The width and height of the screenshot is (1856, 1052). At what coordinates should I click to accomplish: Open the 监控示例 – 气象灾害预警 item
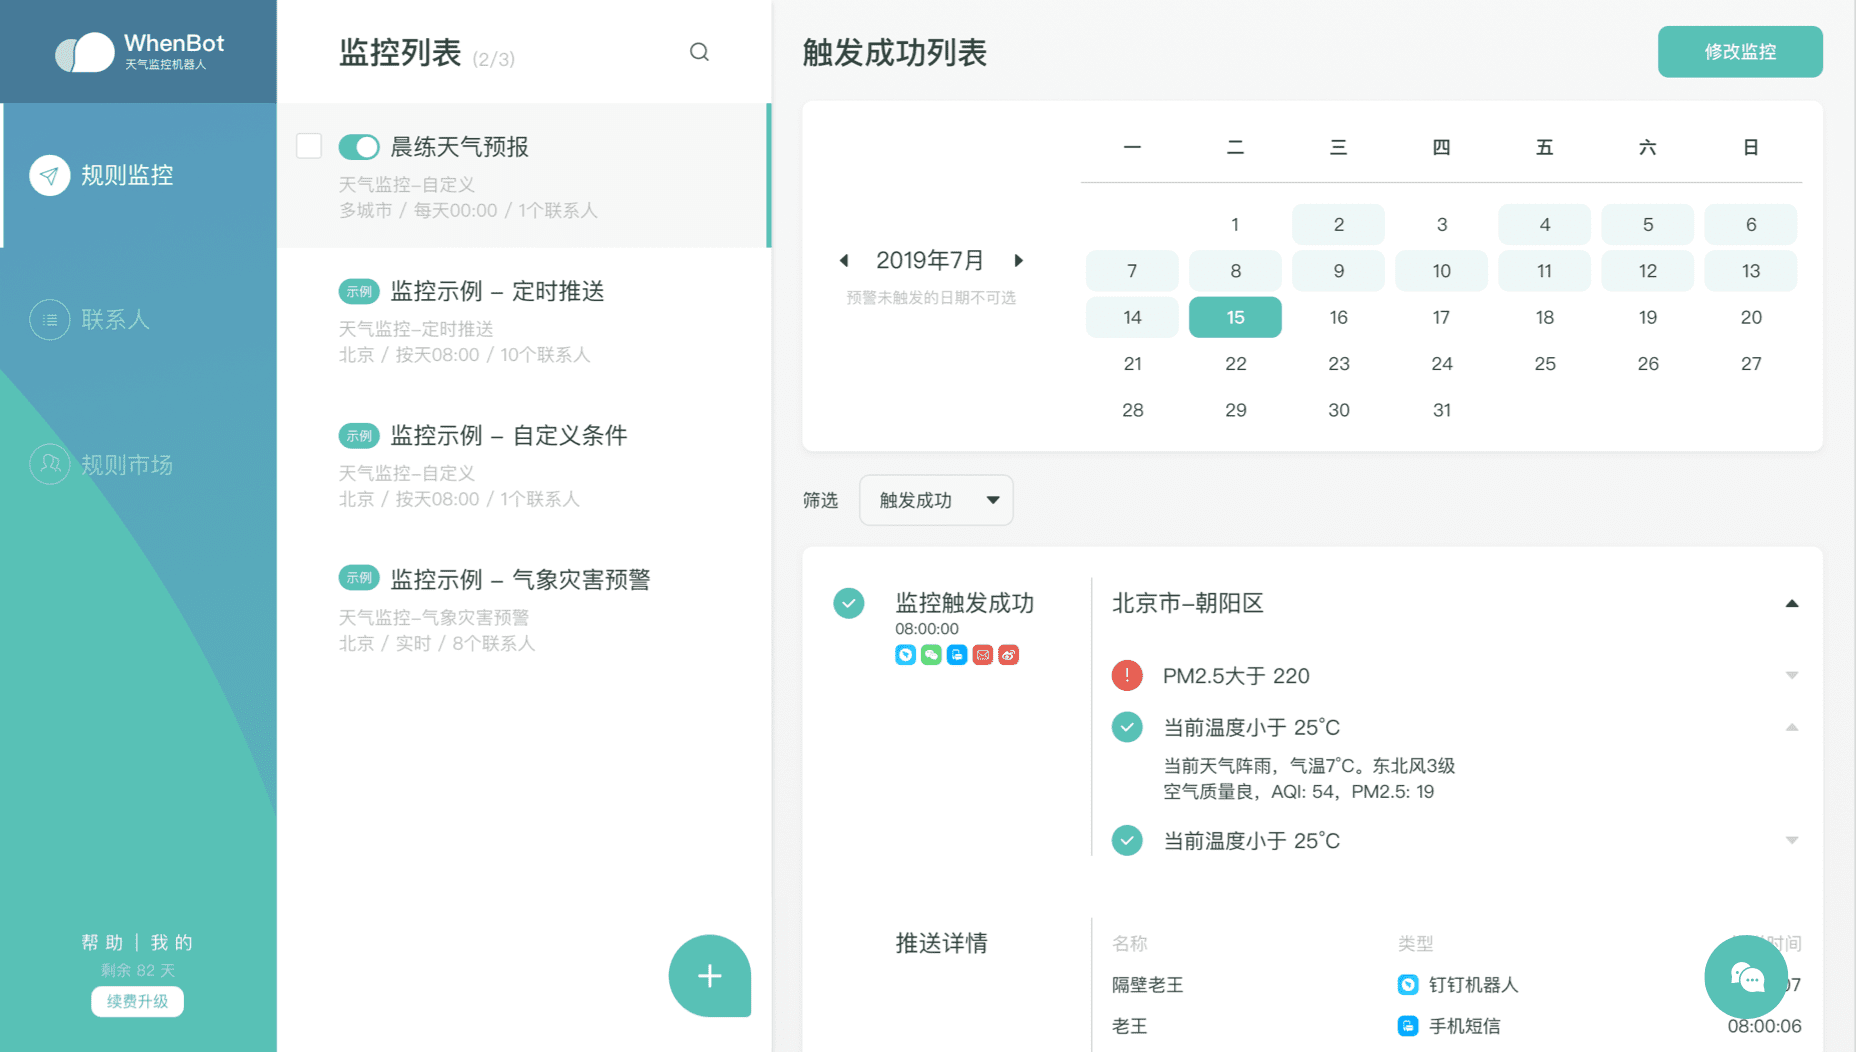[519, 580]
